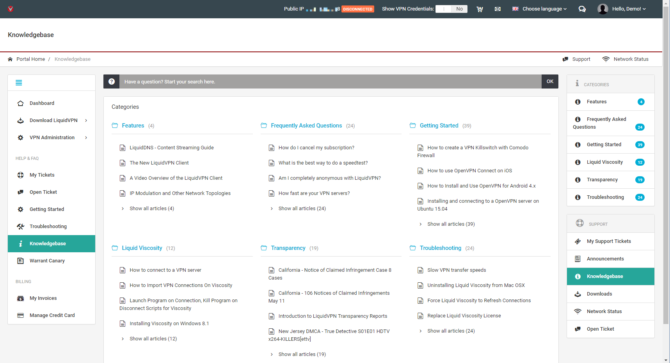Show all articles (39) under Getting Started
This screenshot has height=363, width=670.
tap(451, 224)
